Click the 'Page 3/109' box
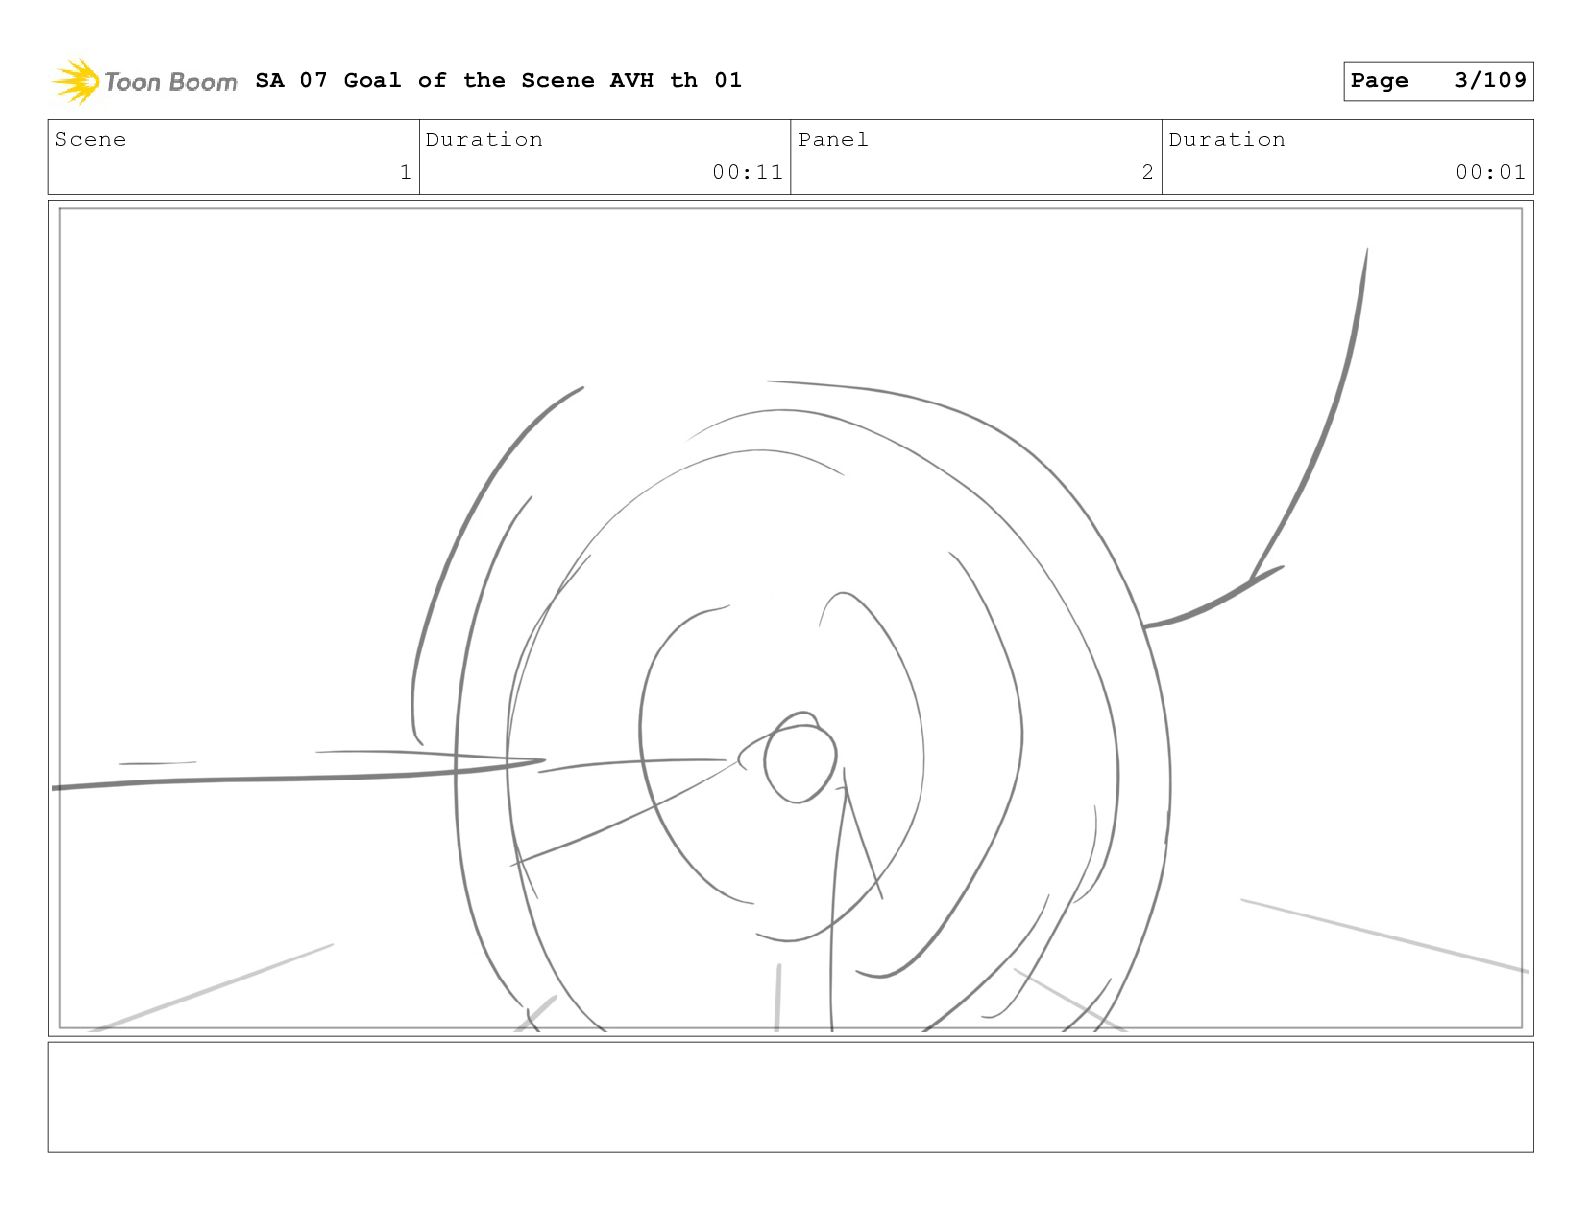 tap(1438, 81)
